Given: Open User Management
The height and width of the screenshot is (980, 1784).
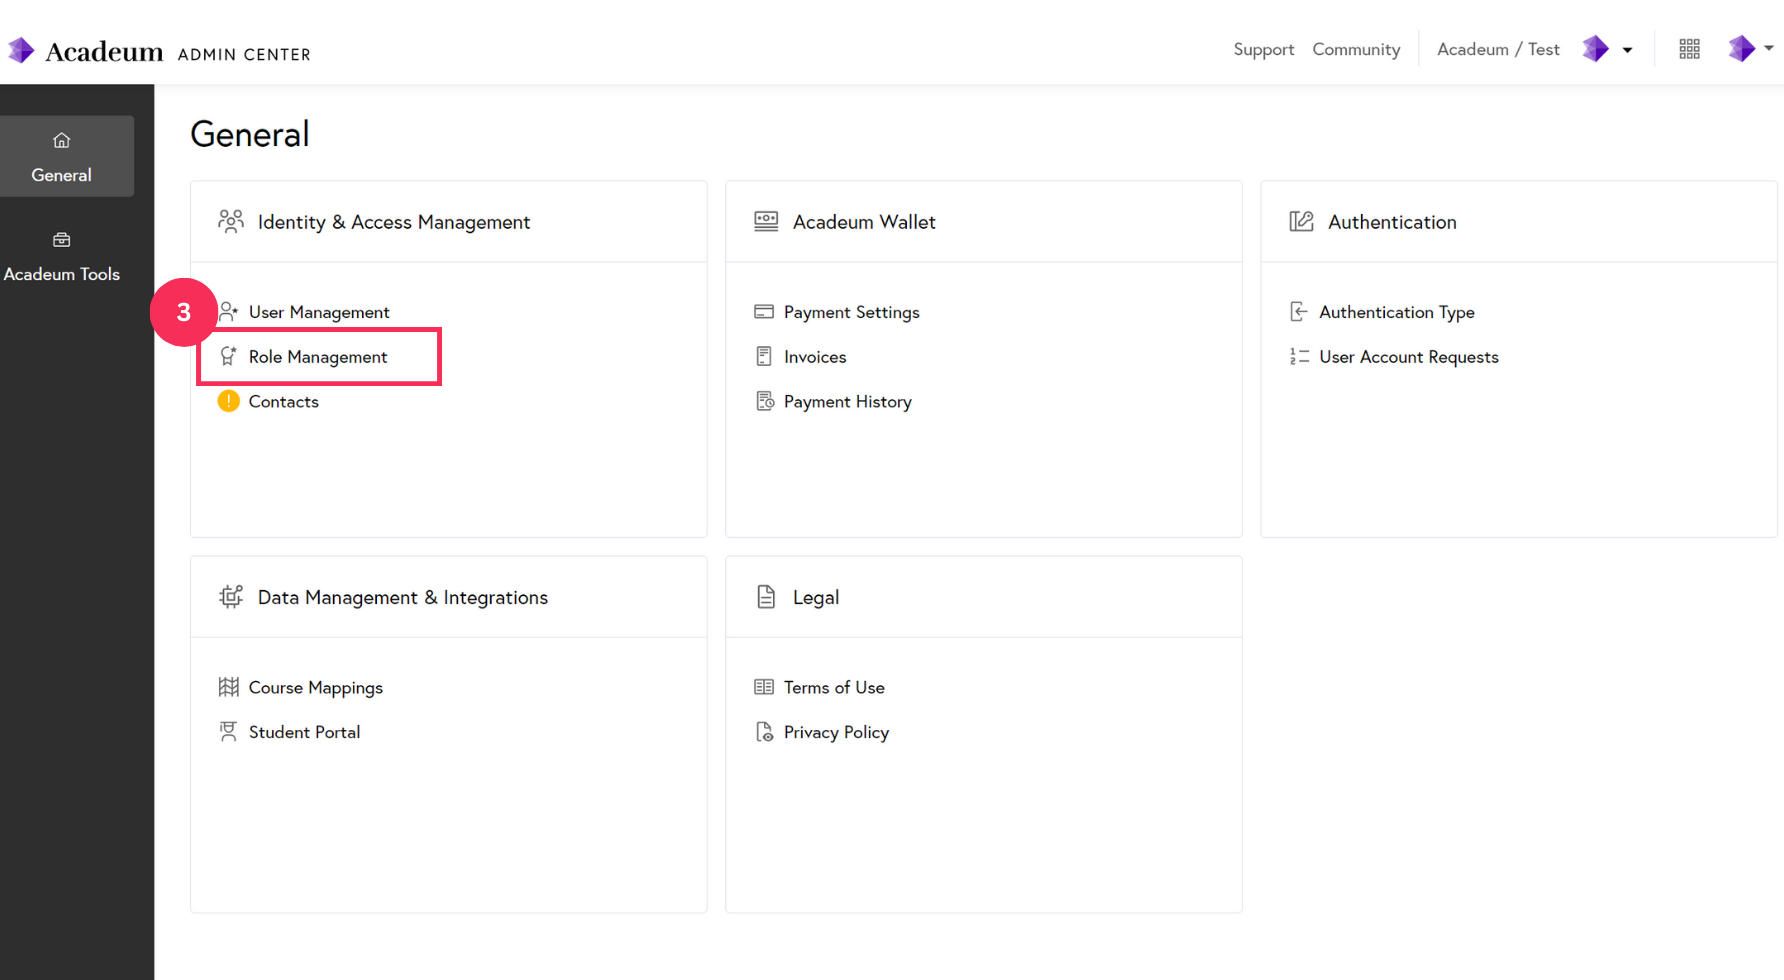Looking at the screenshot, I should pos(319,312).
